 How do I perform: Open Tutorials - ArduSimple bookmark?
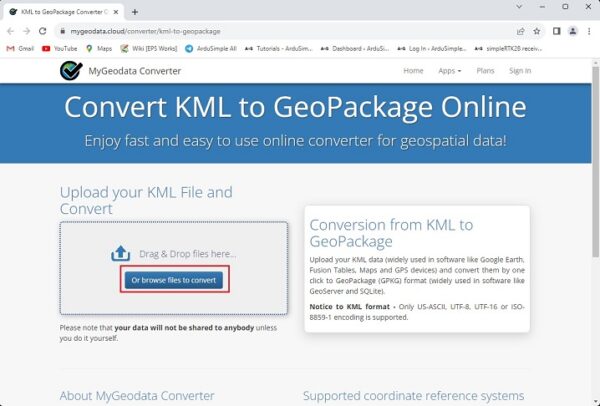[x=279, y=49]
